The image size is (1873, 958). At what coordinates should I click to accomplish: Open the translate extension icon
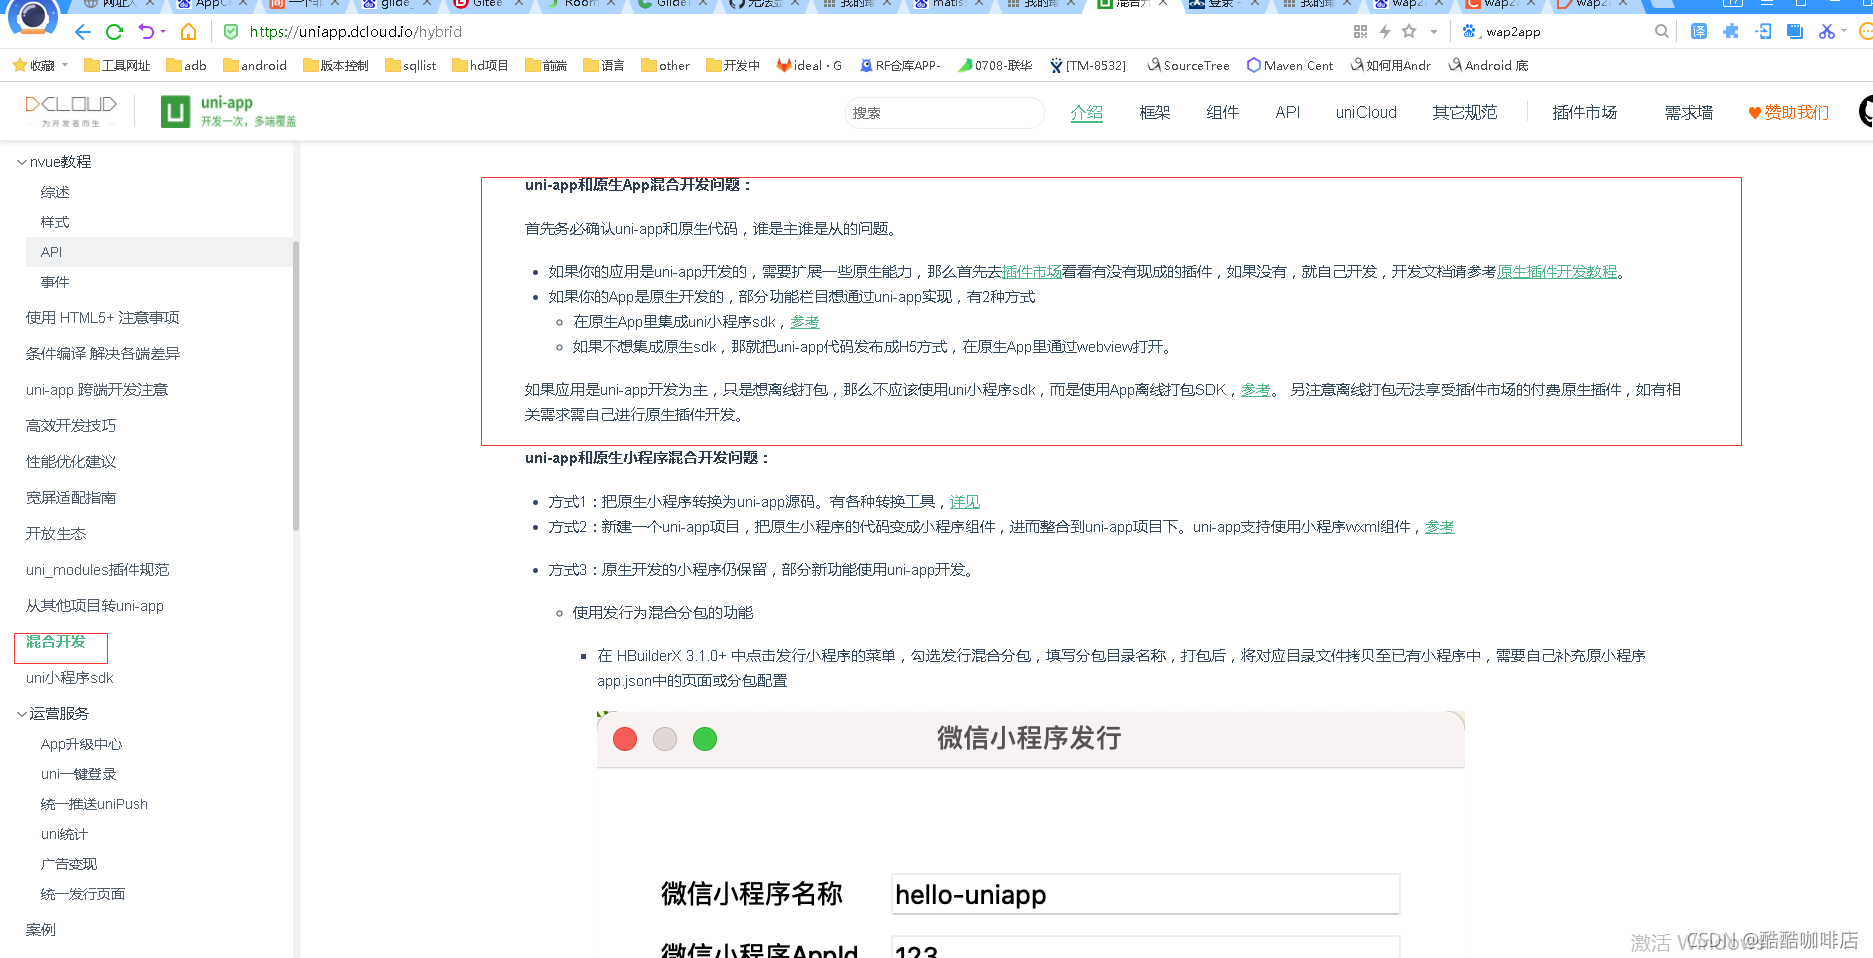[x=1699, y=32]
